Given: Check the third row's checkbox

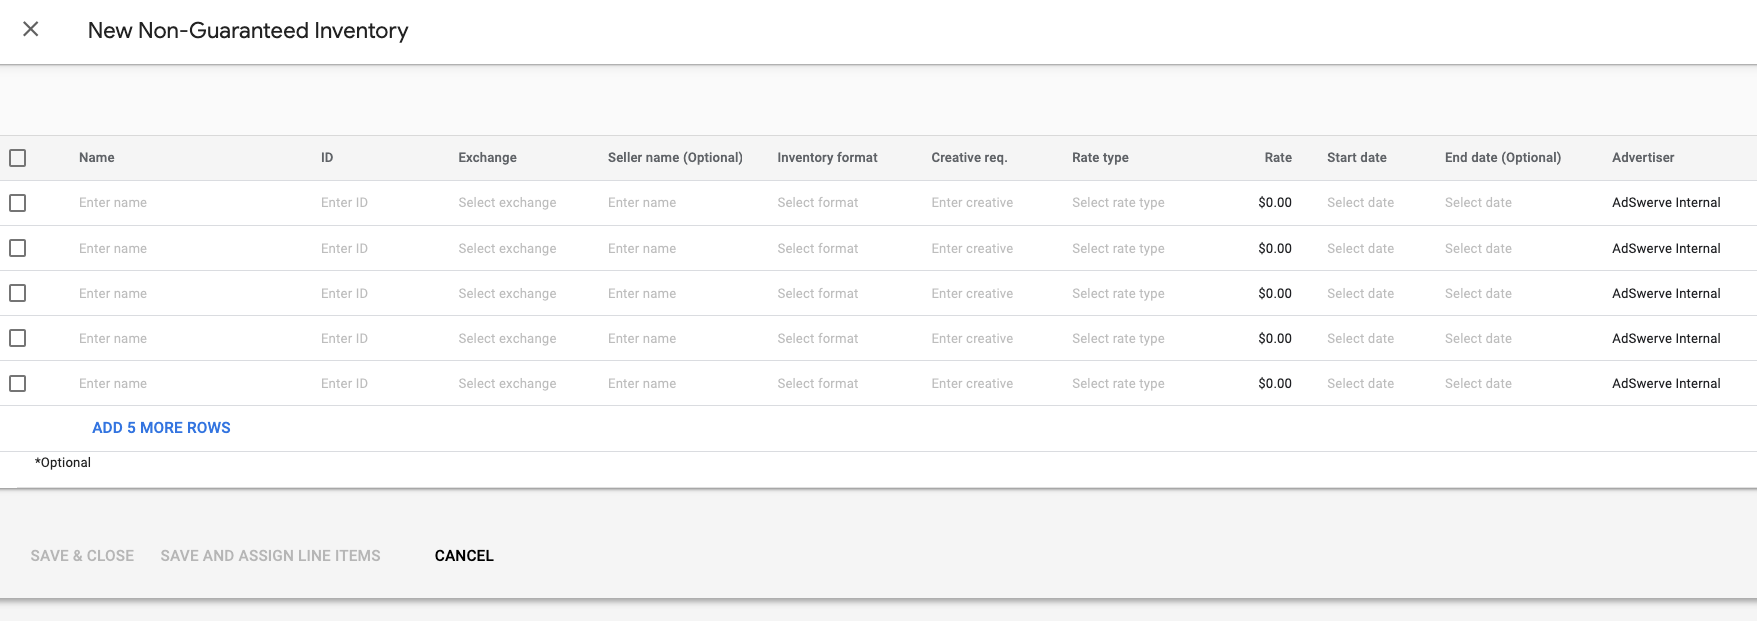Looking at the screenshot, I should [x=18, y=293].
